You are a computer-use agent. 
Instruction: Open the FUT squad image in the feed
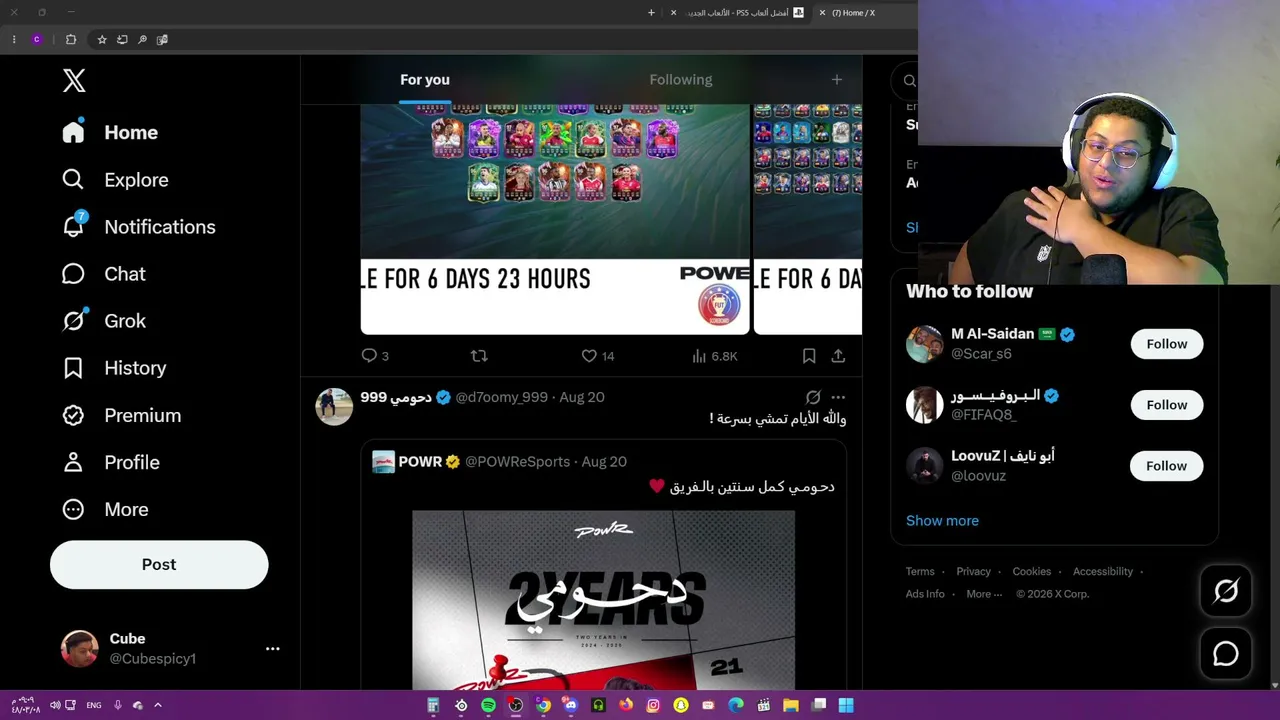555,219
